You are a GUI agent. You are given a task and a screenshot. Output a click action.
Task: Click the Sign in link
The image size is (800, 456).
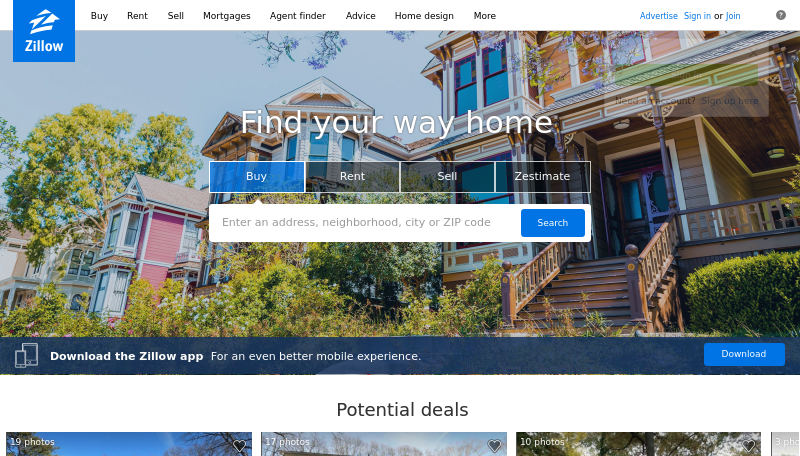point(697,16)
